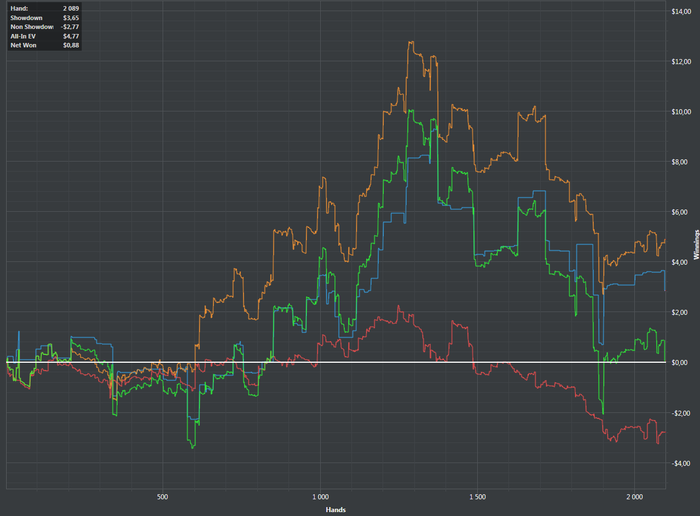Click the "$2,00" y-axis label
This screenshot has width=700, height=516.
click(x=679, y=312)
